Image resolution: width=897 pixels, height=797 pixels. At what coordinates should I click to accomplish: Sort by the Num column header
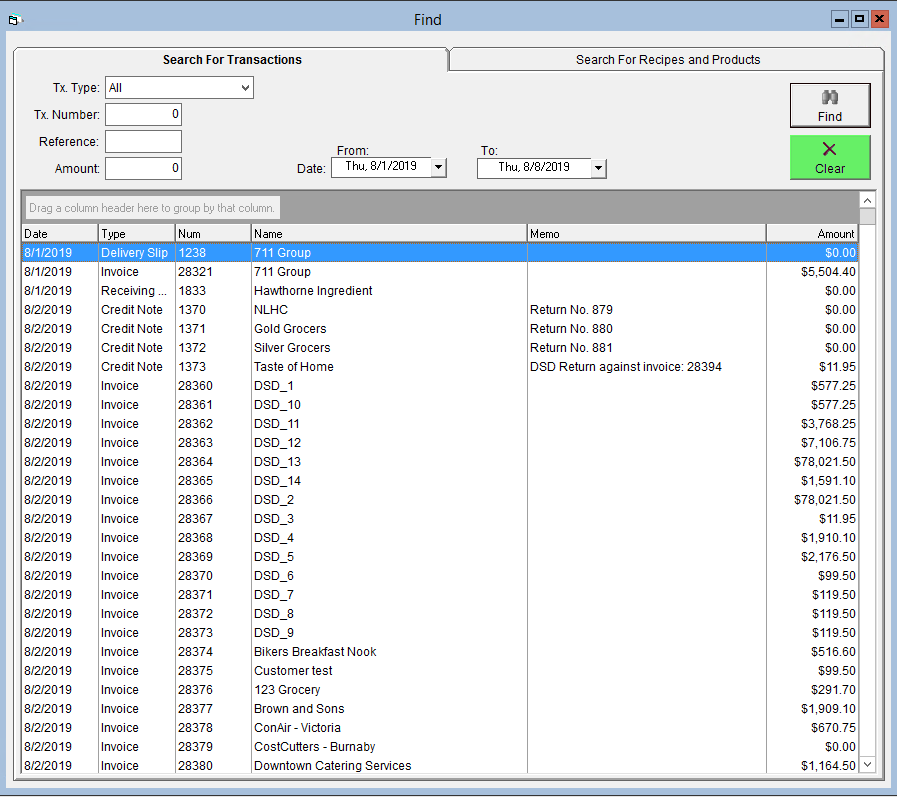(x=213, y=233)
